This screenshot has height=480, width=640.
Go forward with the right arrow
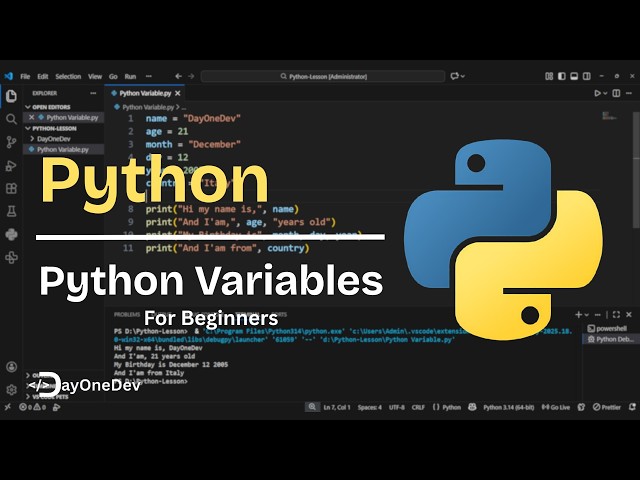191,76
